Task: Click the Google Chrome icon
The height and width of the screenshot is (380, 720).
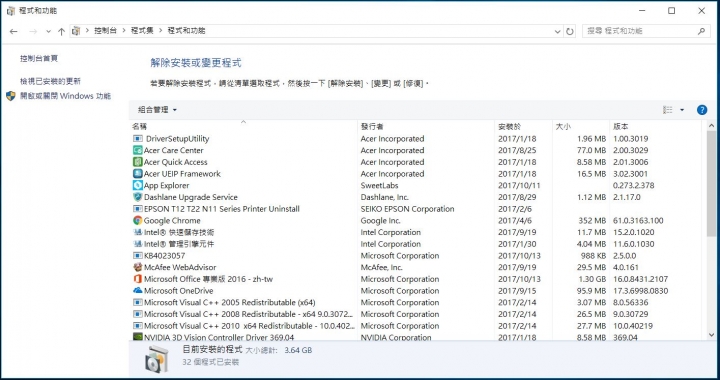Action: 138,220
